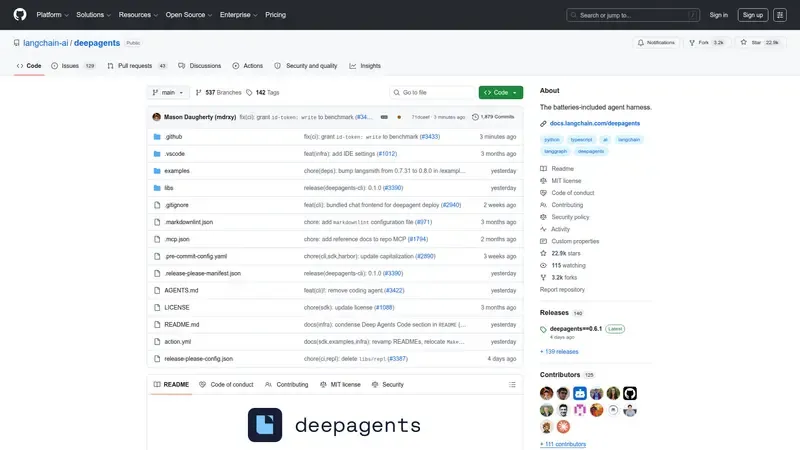Click the Notifications bell button
Image resolution: width=800 pixels, height=450 pixels.
pyautogui.click(x=656, y=43)
